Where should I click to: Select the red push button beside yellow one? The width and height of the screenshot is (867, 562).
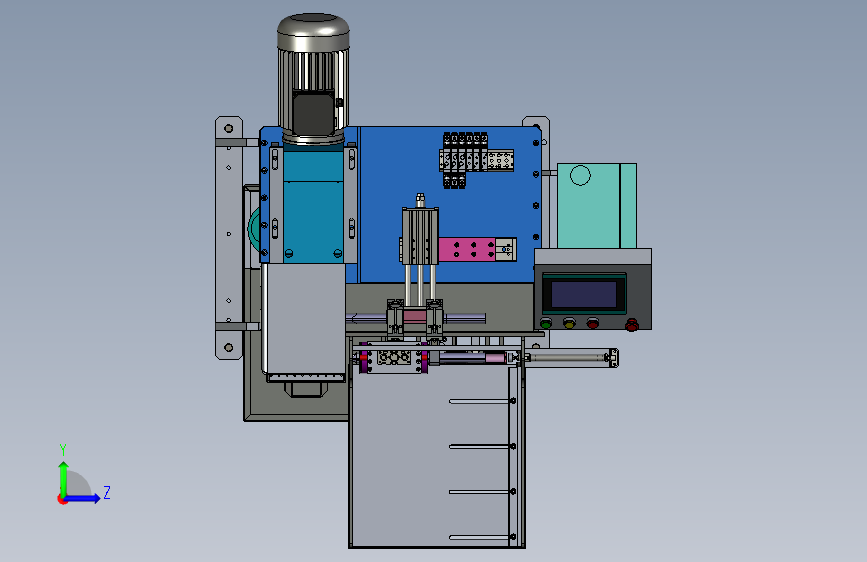tap(592, 323)
